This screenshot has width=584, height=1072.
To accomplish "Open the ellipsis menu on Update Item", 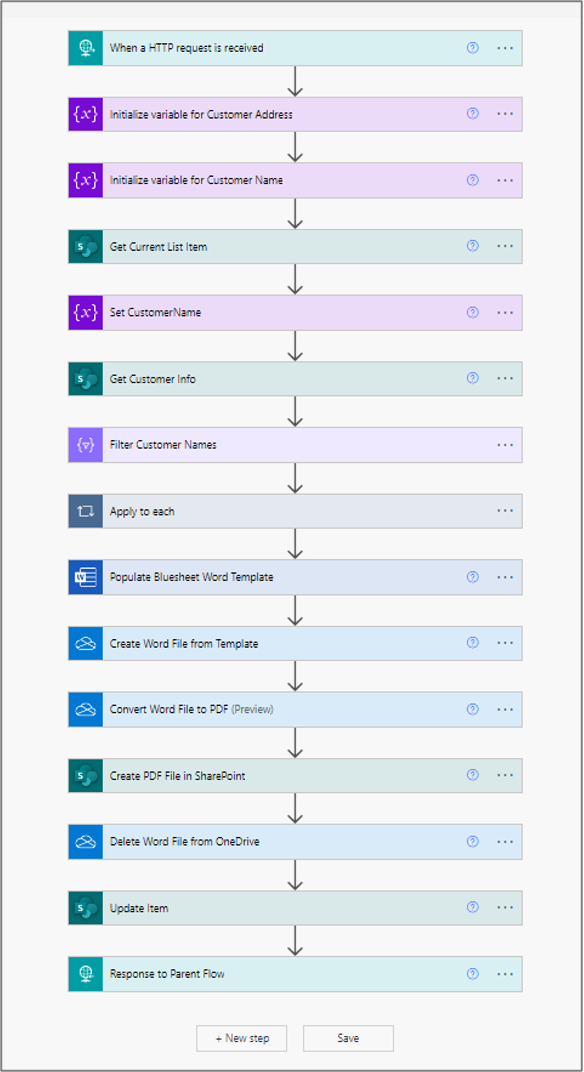I will [505, 908].
